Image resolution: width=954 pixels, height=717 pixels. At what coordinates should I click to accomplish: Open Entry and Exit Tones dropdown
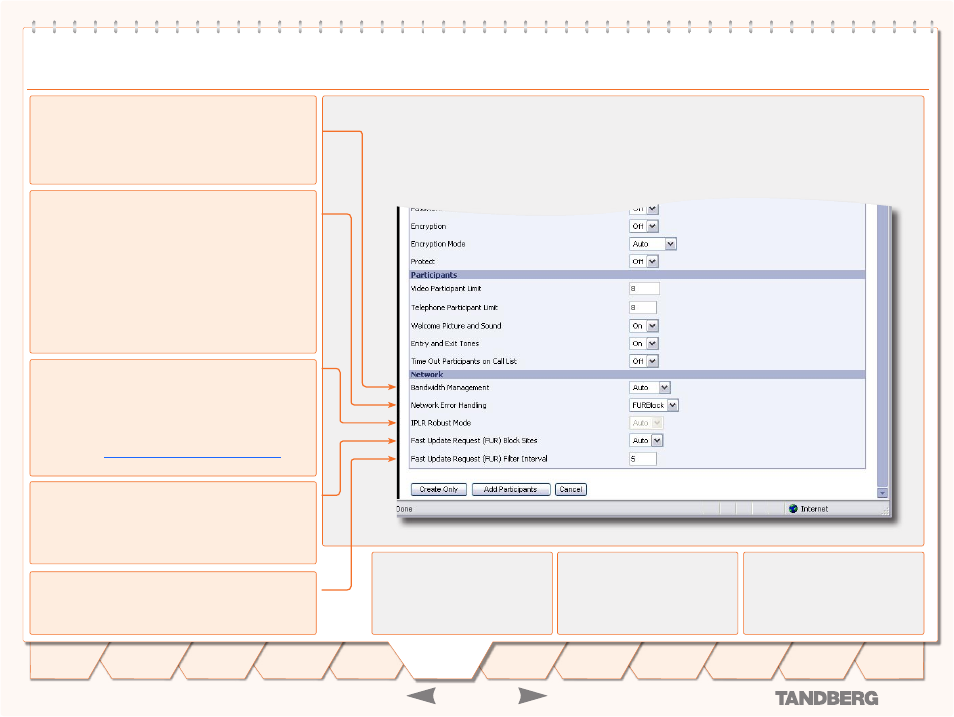pos(644,344)
